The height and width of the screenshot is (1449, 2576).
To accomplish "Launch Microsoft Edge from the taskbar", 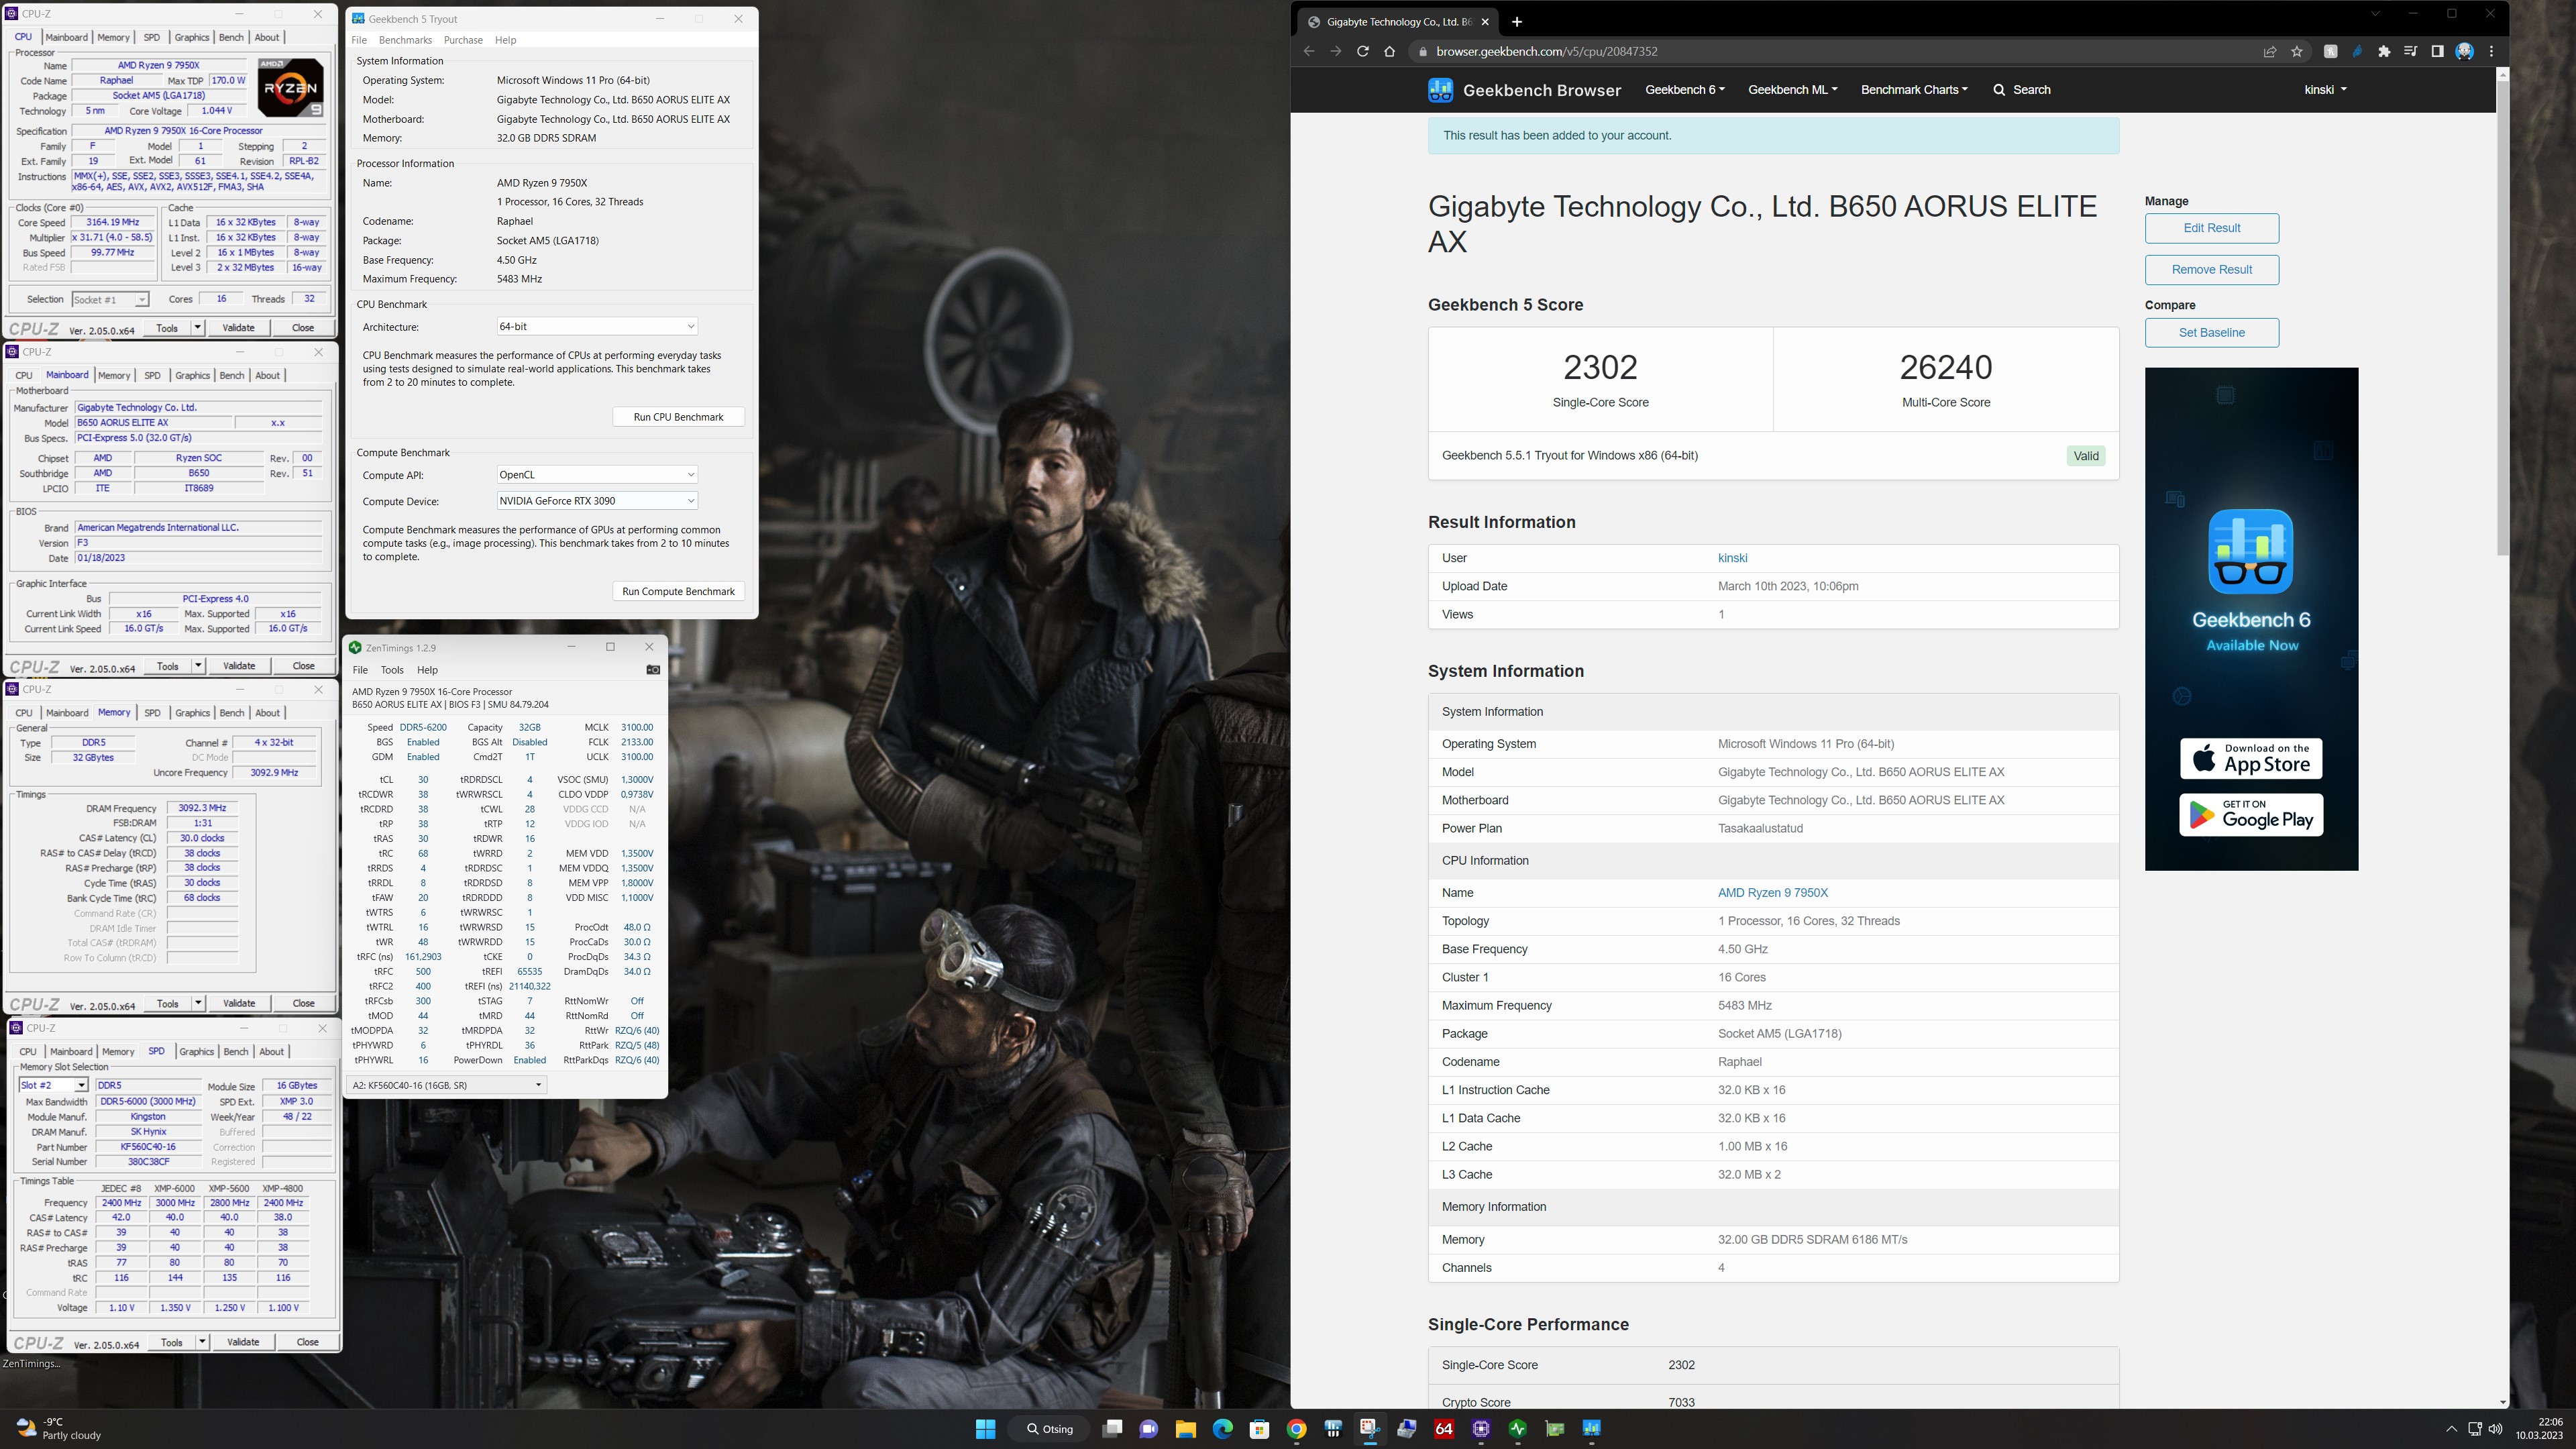I will (x=1223, y=1429).
